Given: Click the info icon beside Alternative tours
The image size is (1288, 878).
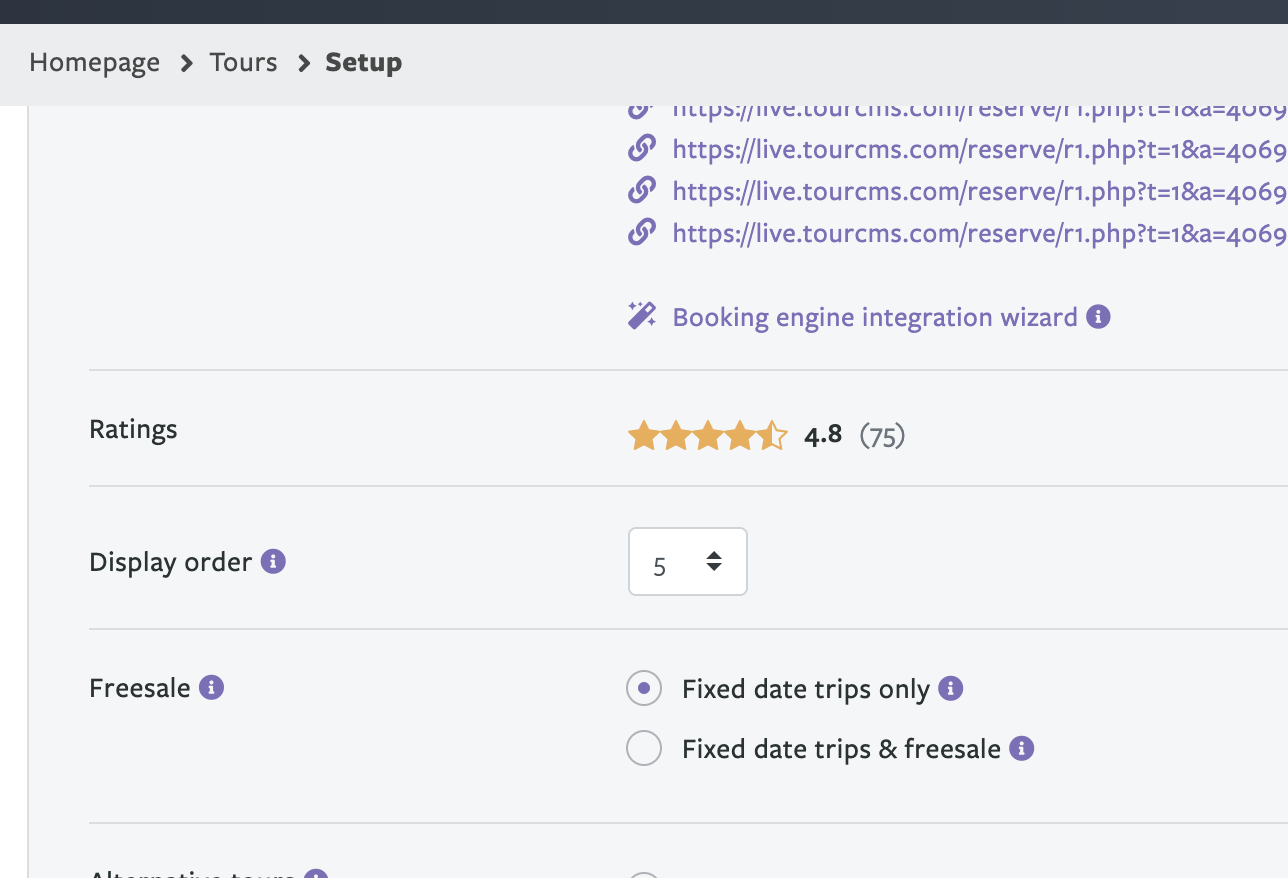Looking at the screenshot, I should [x=316, y=874].
